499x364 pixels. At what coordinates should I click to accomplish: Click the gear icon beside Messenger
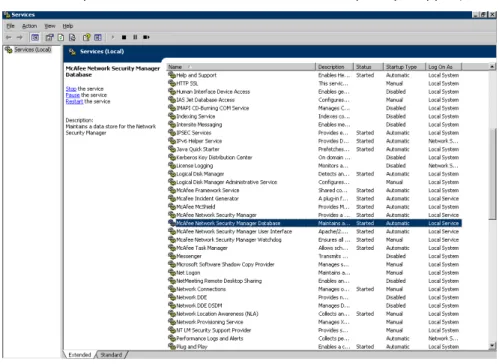pyautogui.click(x=172, y=256)
